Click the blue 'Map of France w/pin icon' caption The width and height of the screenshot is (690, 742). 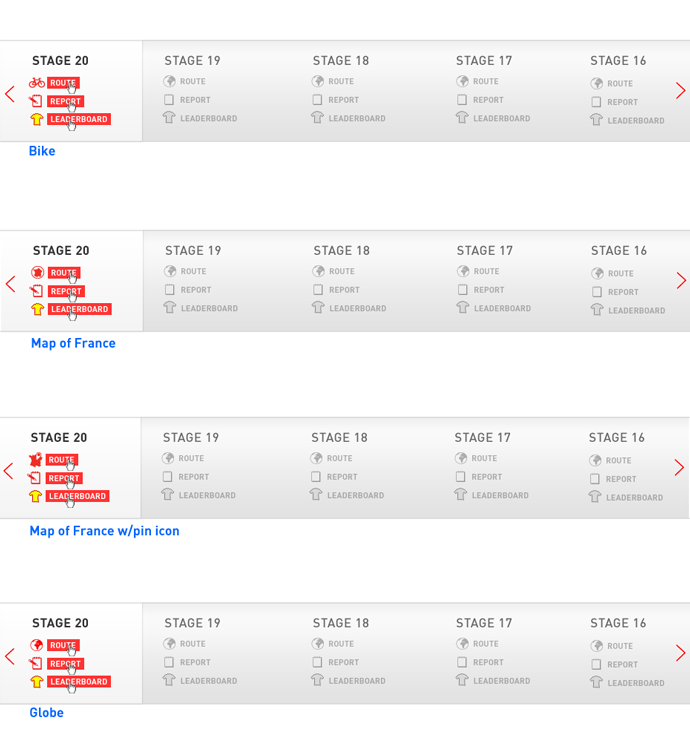(105, 531)
